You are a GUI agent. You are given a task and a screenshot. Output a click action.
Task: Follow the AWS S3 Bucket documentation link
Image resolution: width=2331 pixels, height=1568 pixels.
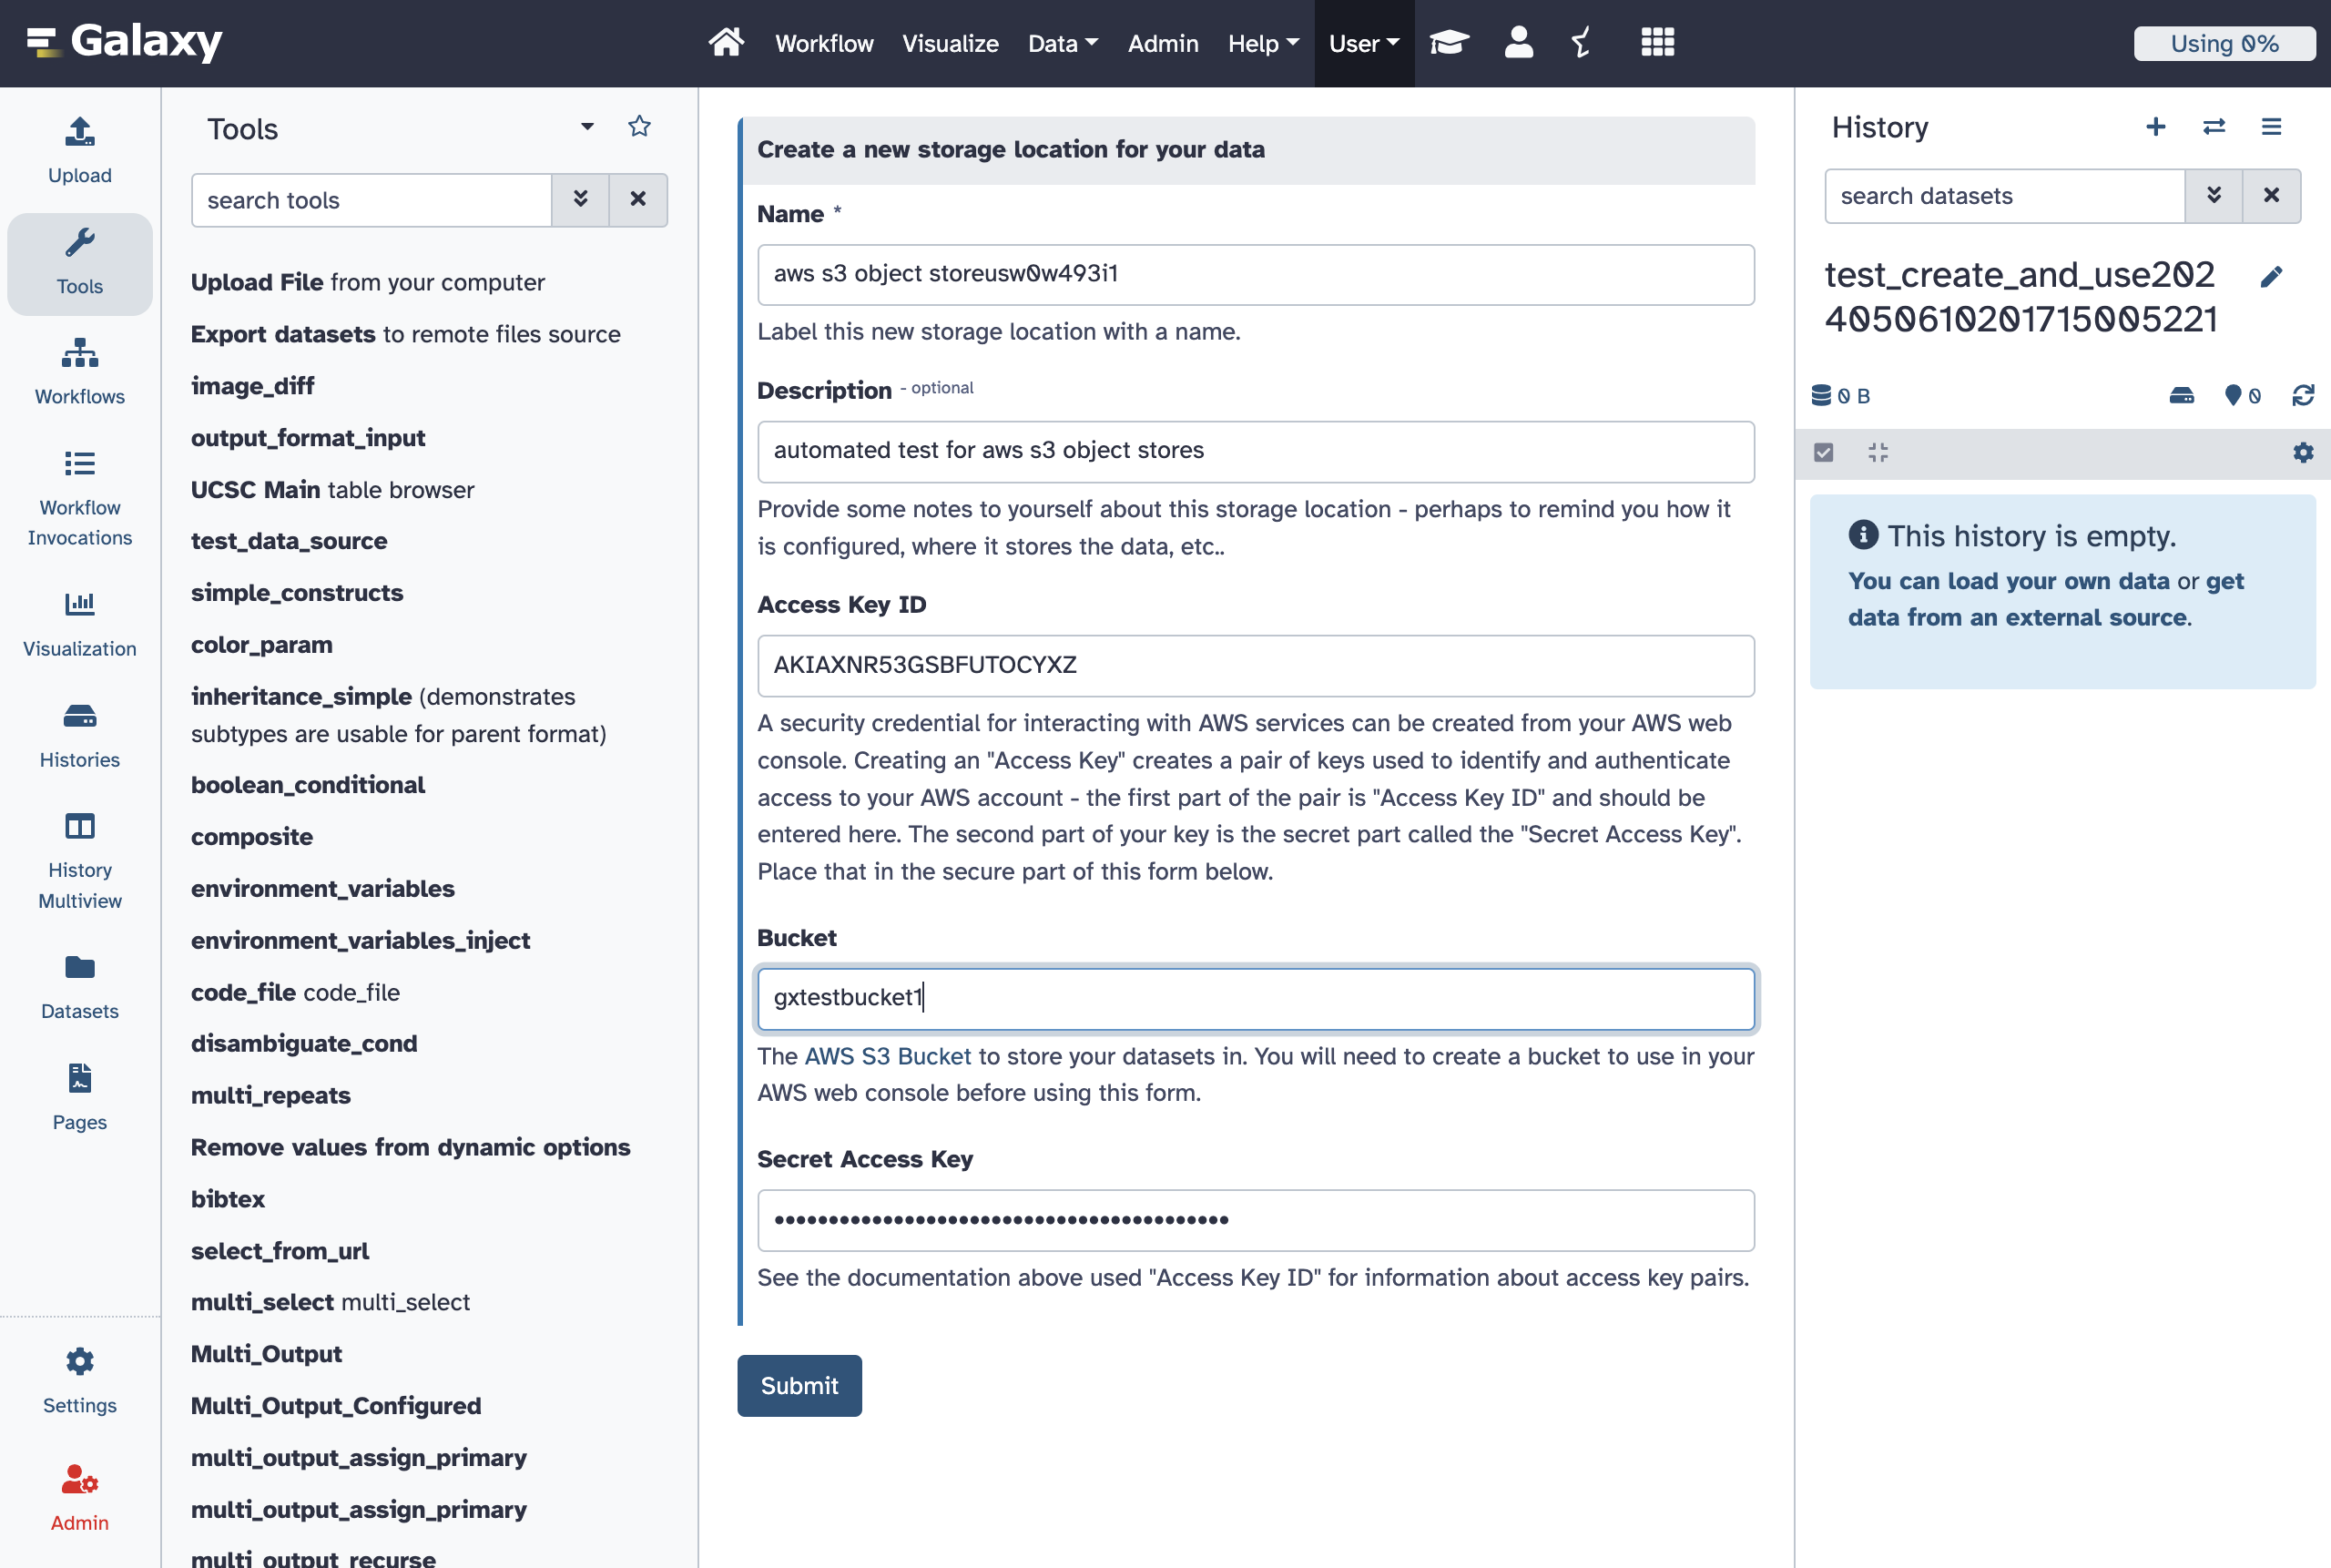[886, 1056]
